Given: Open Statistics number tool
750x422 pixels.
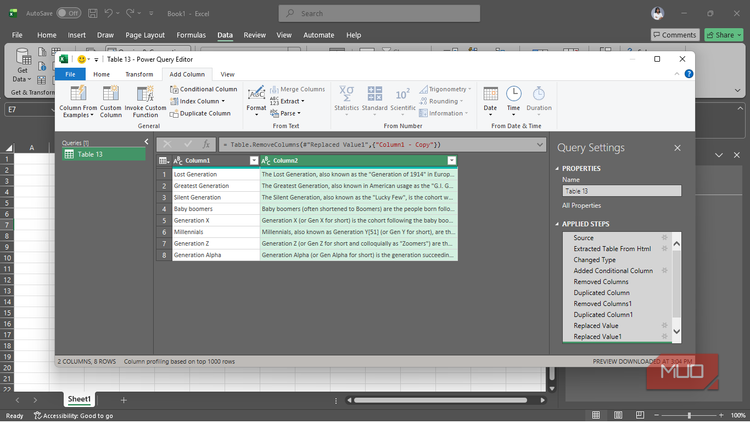Looking at the screenshot, I should click(346, 101).
